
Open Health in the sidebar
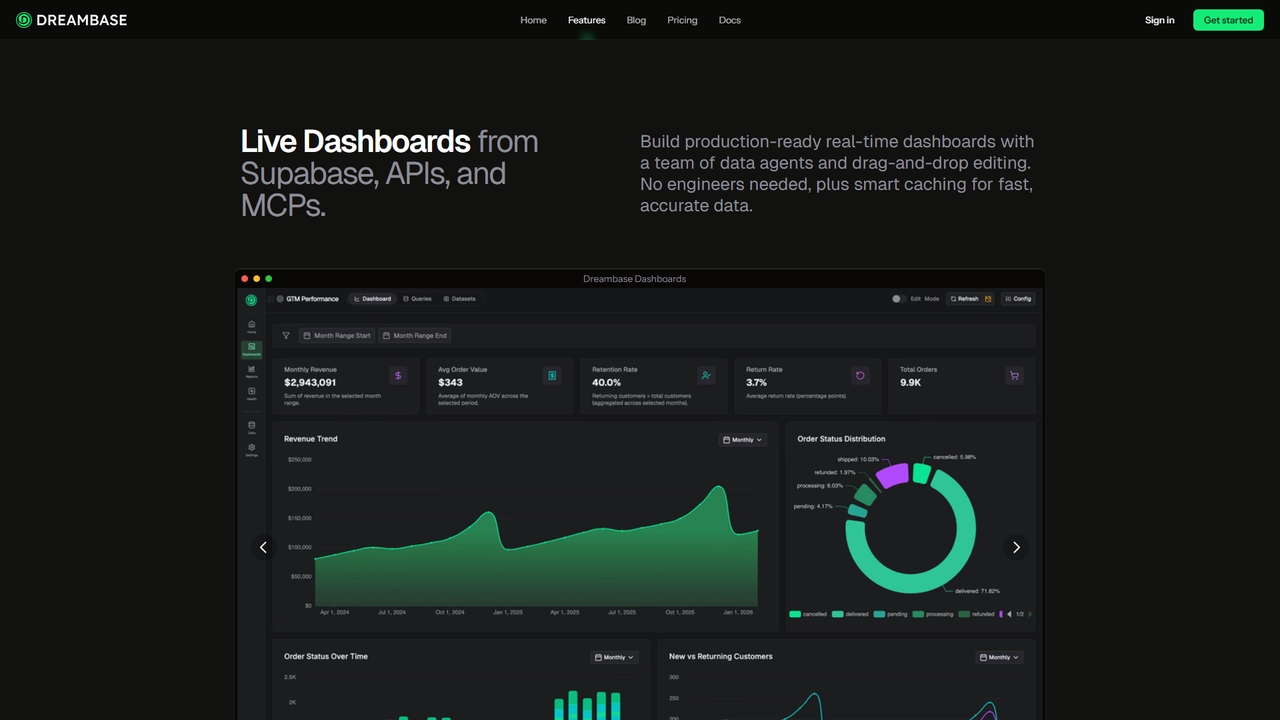point(251,393)
